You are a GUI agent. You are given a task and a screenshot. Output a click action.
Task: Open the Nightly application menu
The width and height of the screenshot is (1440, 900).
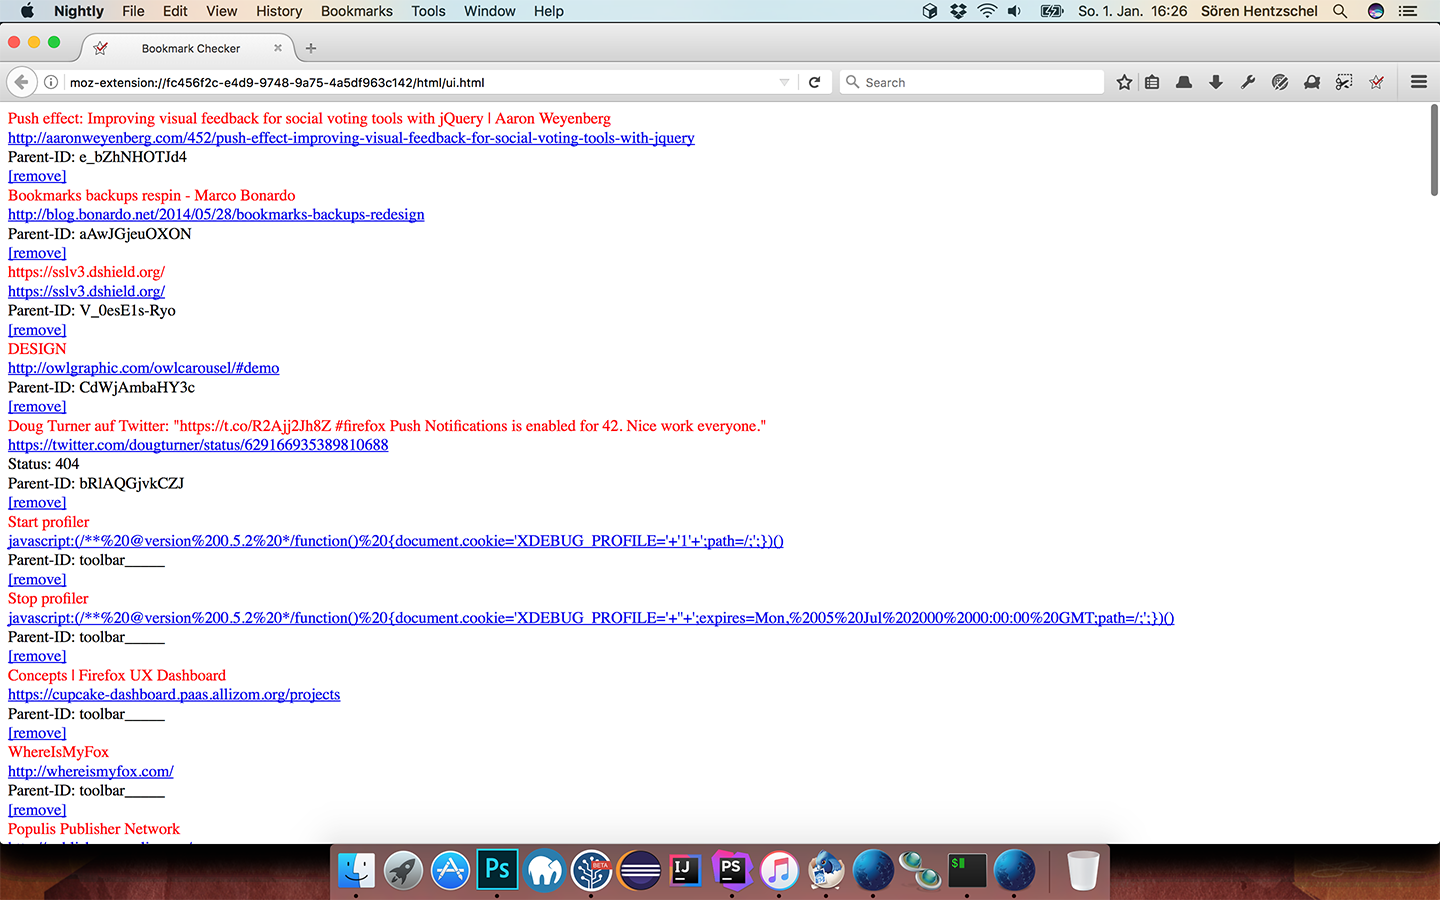point(79,11)
